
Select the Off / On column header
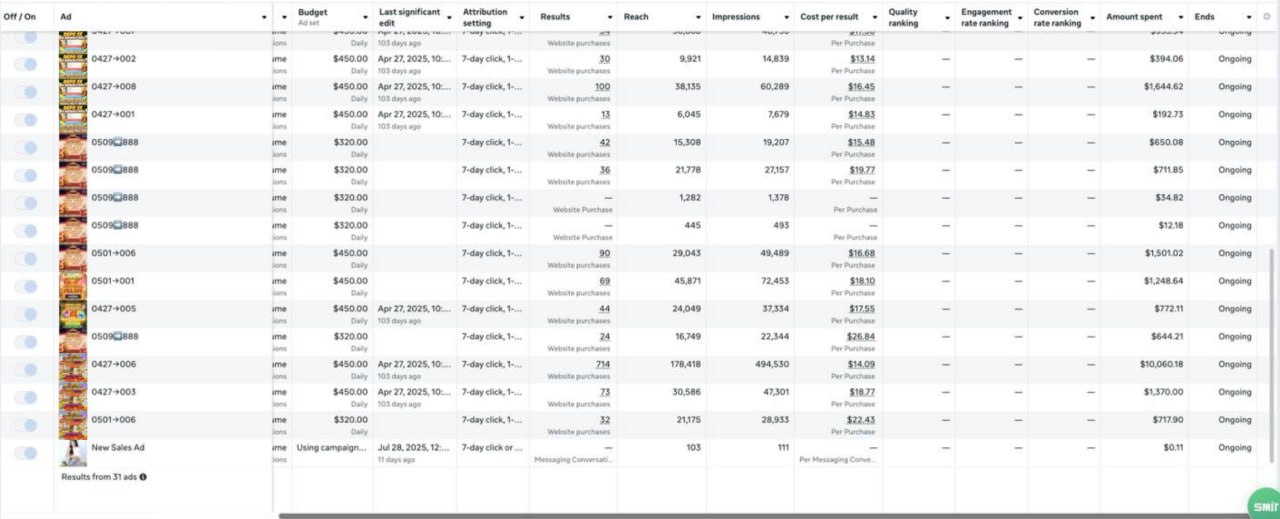tap(19, 17)
